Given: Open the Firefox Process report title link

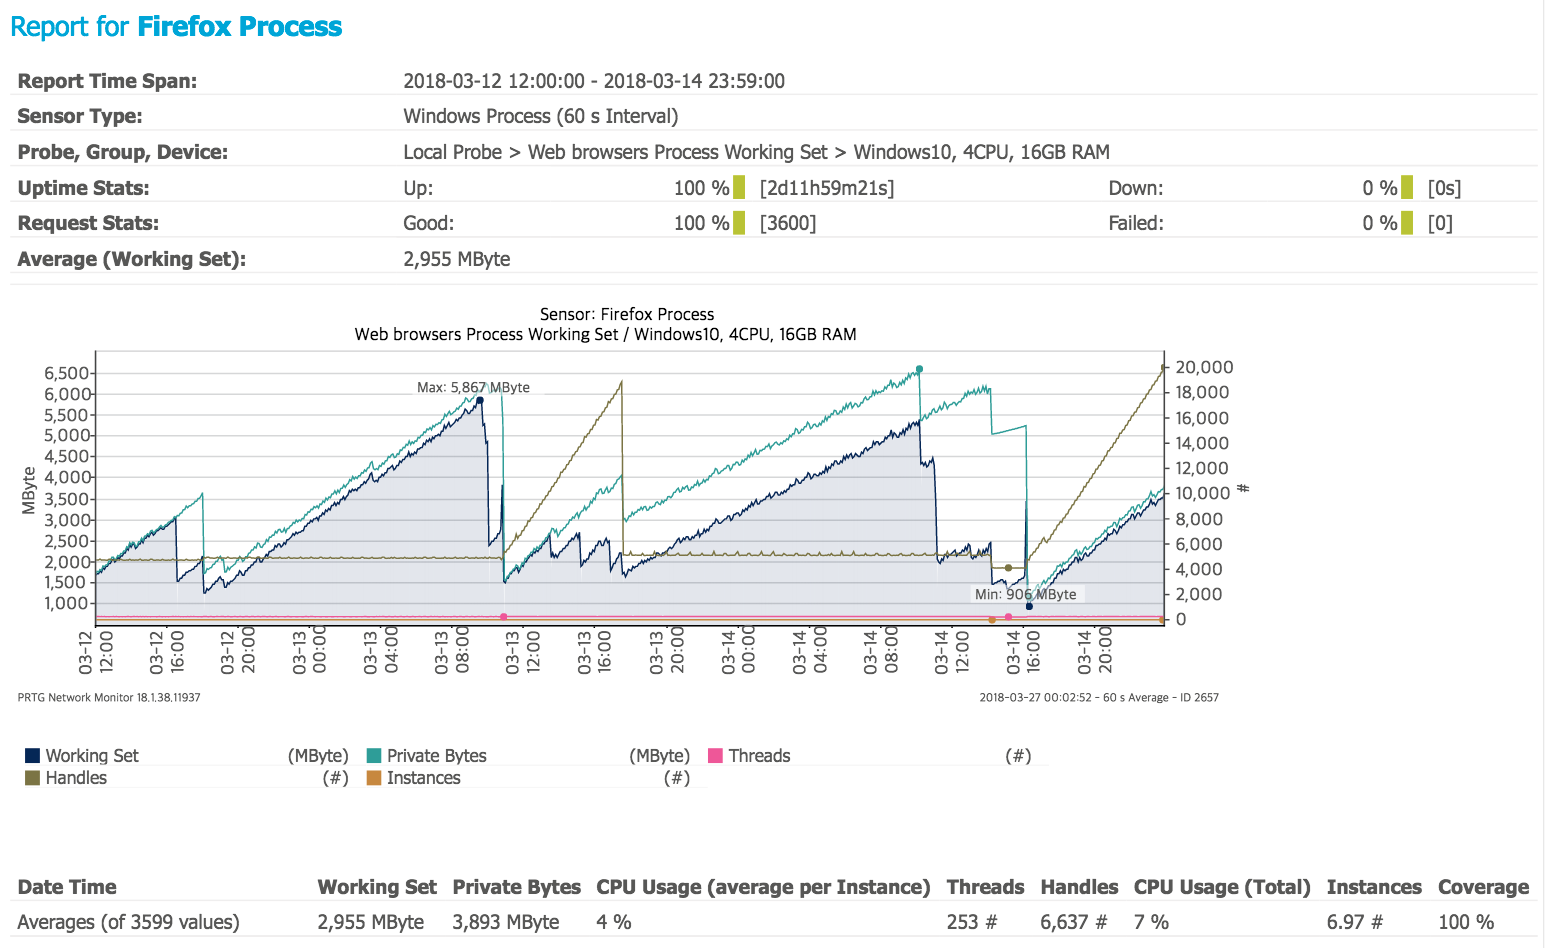Looking at the screenshot, I should [x=240, y=26].
